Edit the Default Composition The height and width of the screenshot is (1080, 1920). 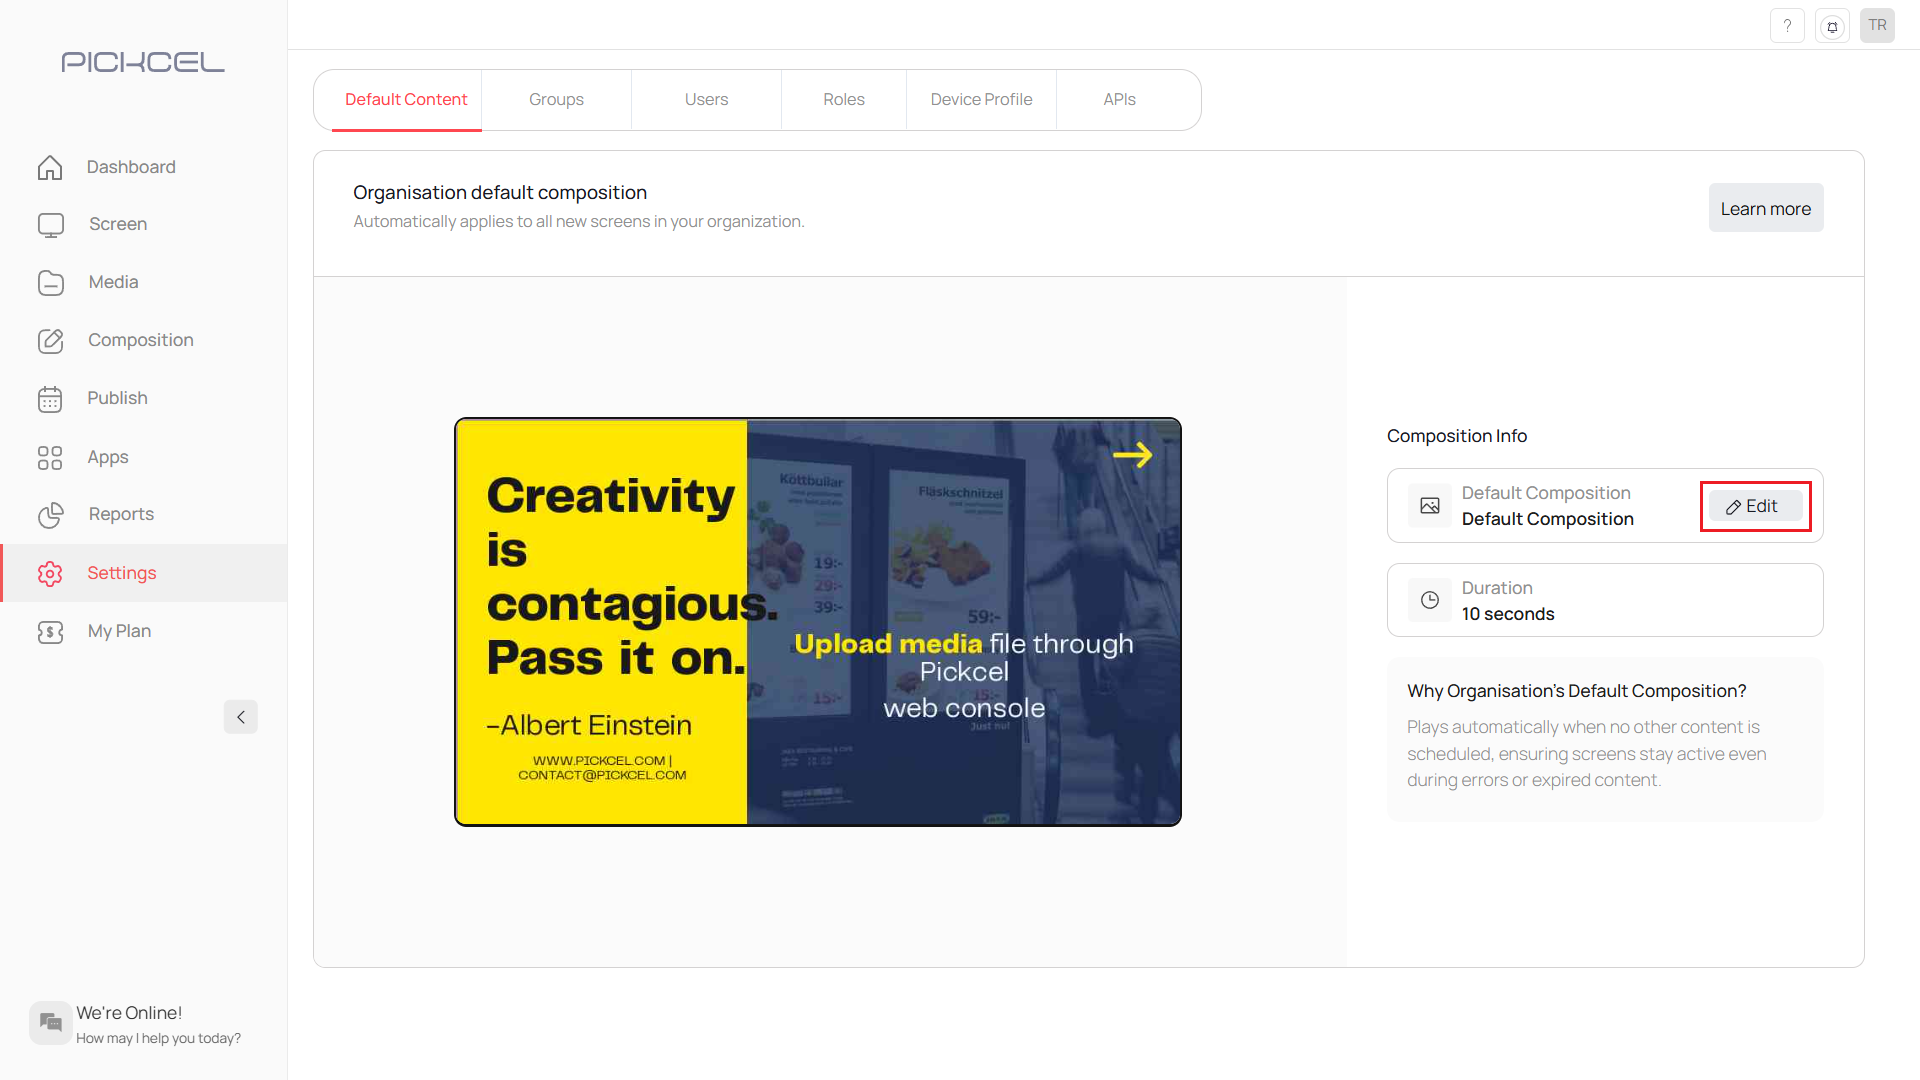click(x=1754, y=506)
